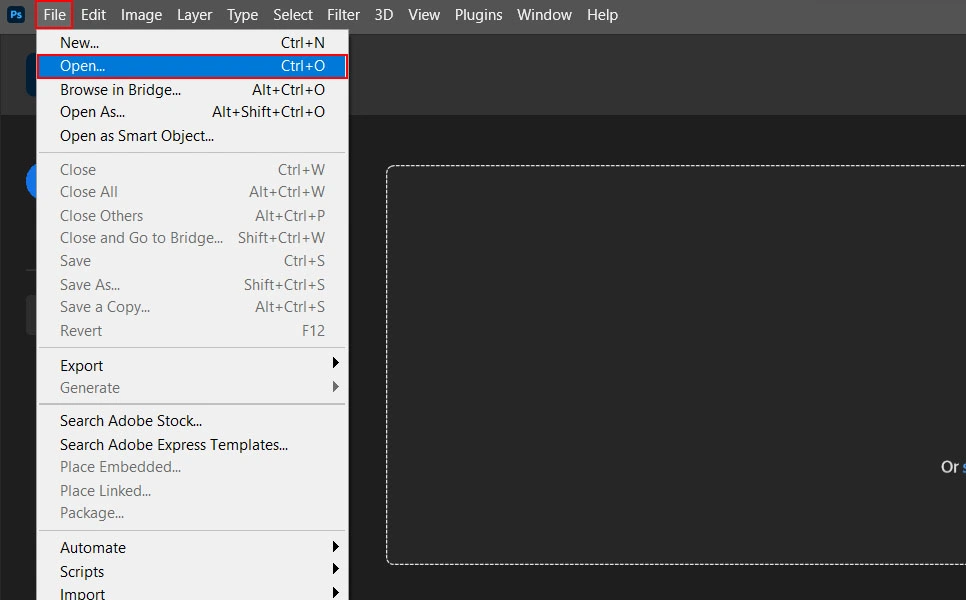Viewport: 966px width, 600px height.
Task: Click the Photoshop Ps logo icon
Action: pos(15,15)
